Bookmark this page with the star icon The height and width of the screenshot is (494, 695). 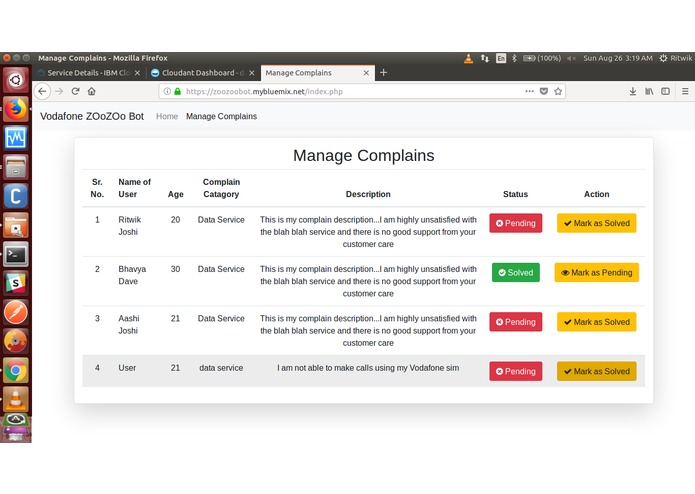click(x=558, y=91)
